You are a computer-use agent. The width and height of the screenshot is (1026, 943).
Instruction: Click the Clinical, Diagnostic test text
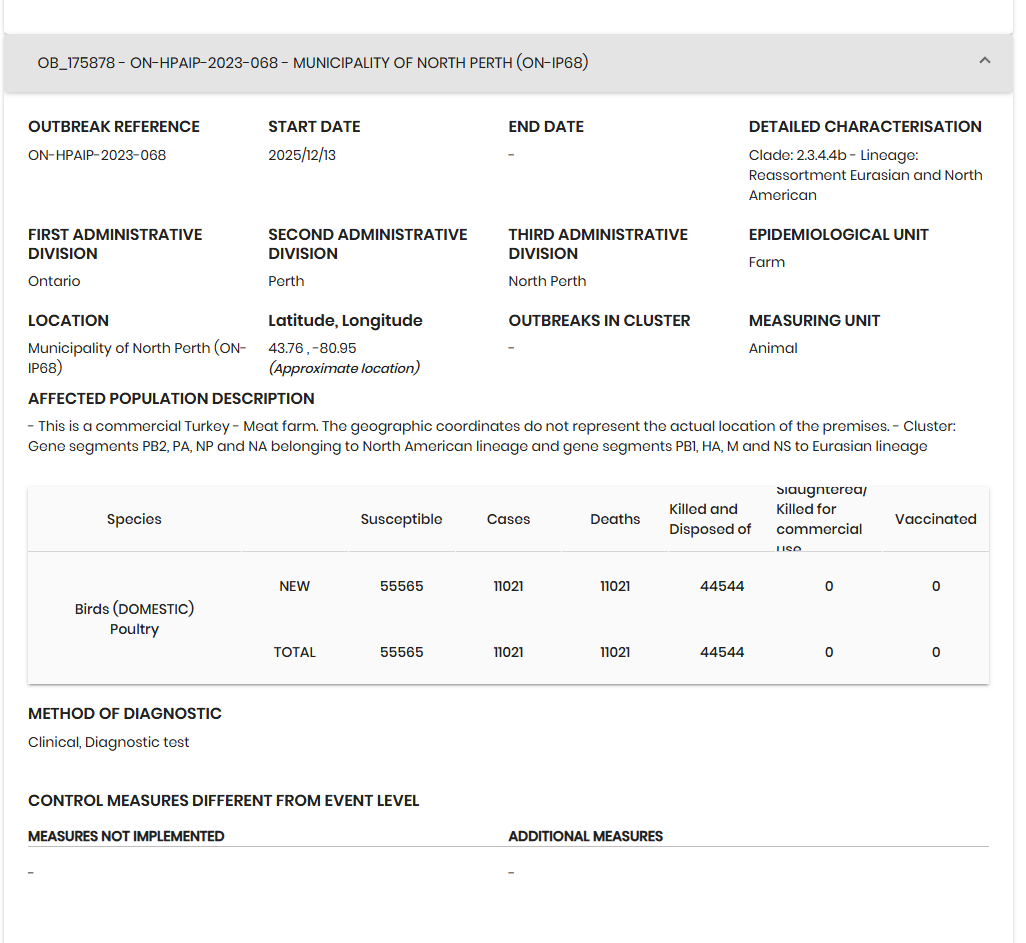[x=108, y=742]
